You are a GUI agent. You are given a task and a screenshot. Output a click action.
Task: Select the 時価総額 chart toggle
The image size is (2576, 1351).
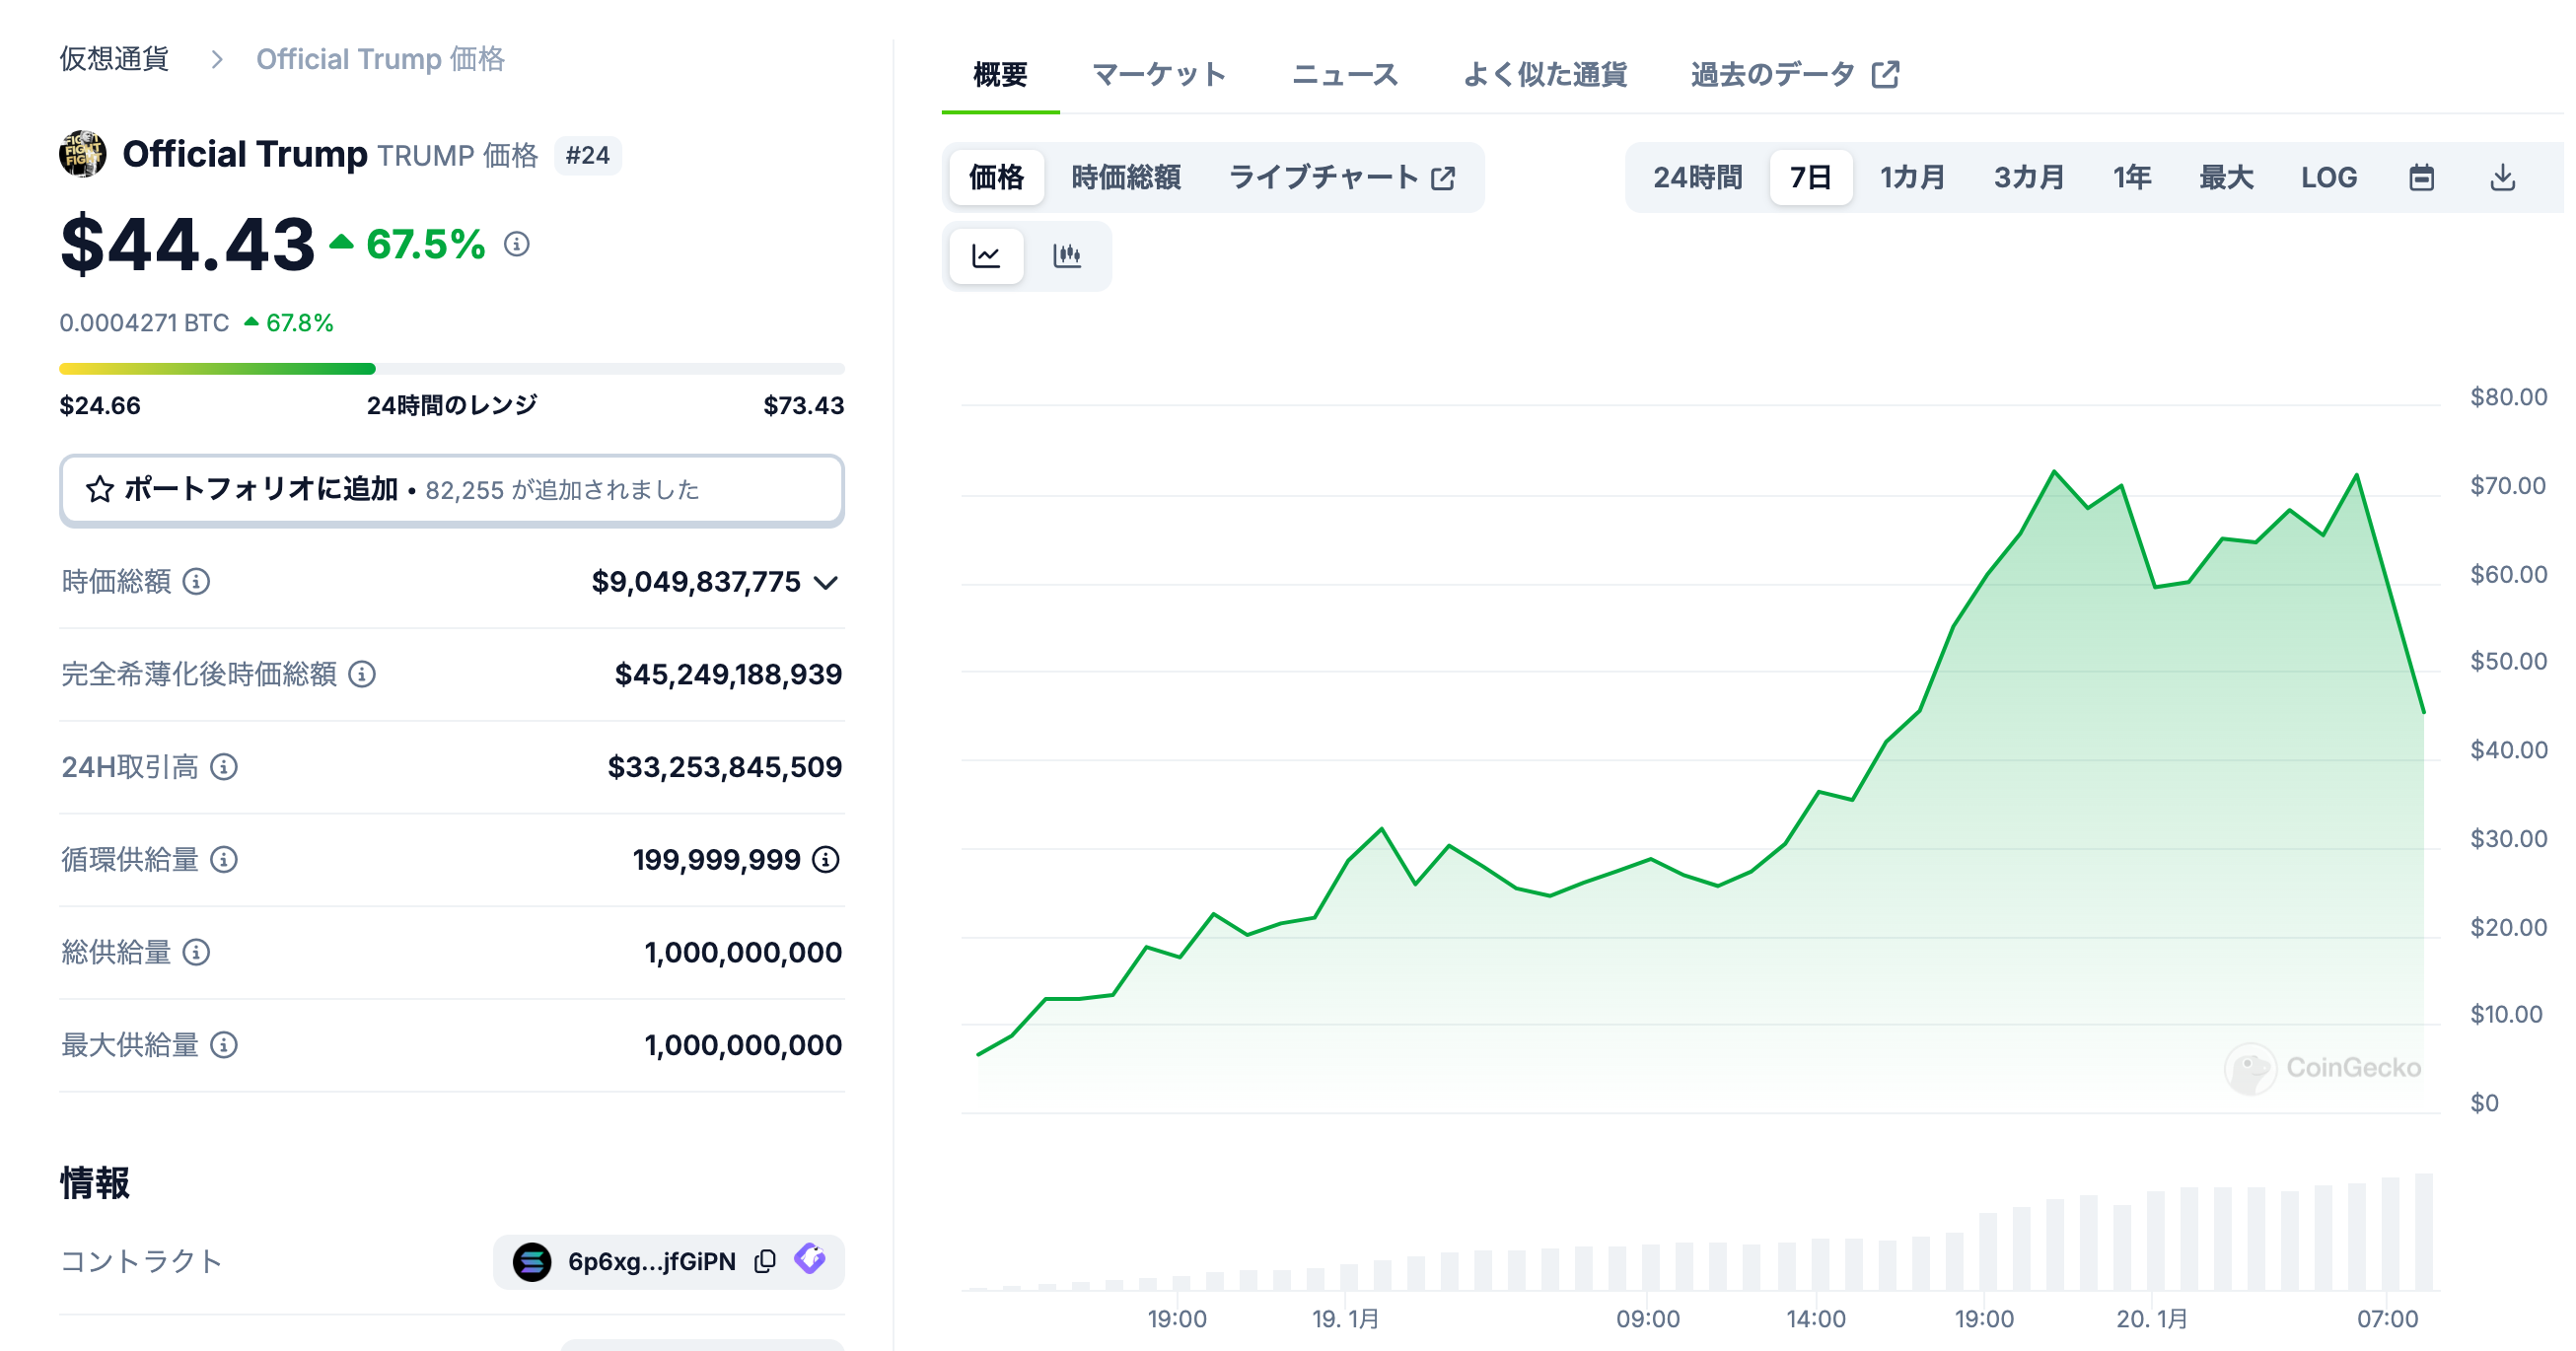click(x=1126, y=178)
